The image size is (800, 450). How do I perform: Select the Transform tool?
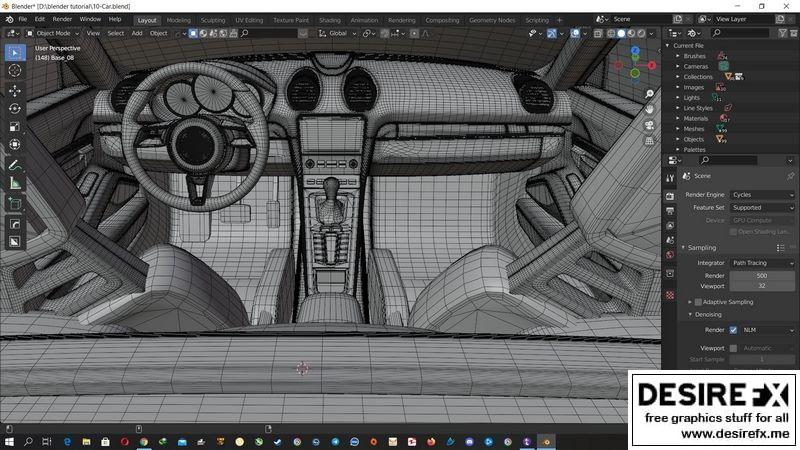[15, 144]
